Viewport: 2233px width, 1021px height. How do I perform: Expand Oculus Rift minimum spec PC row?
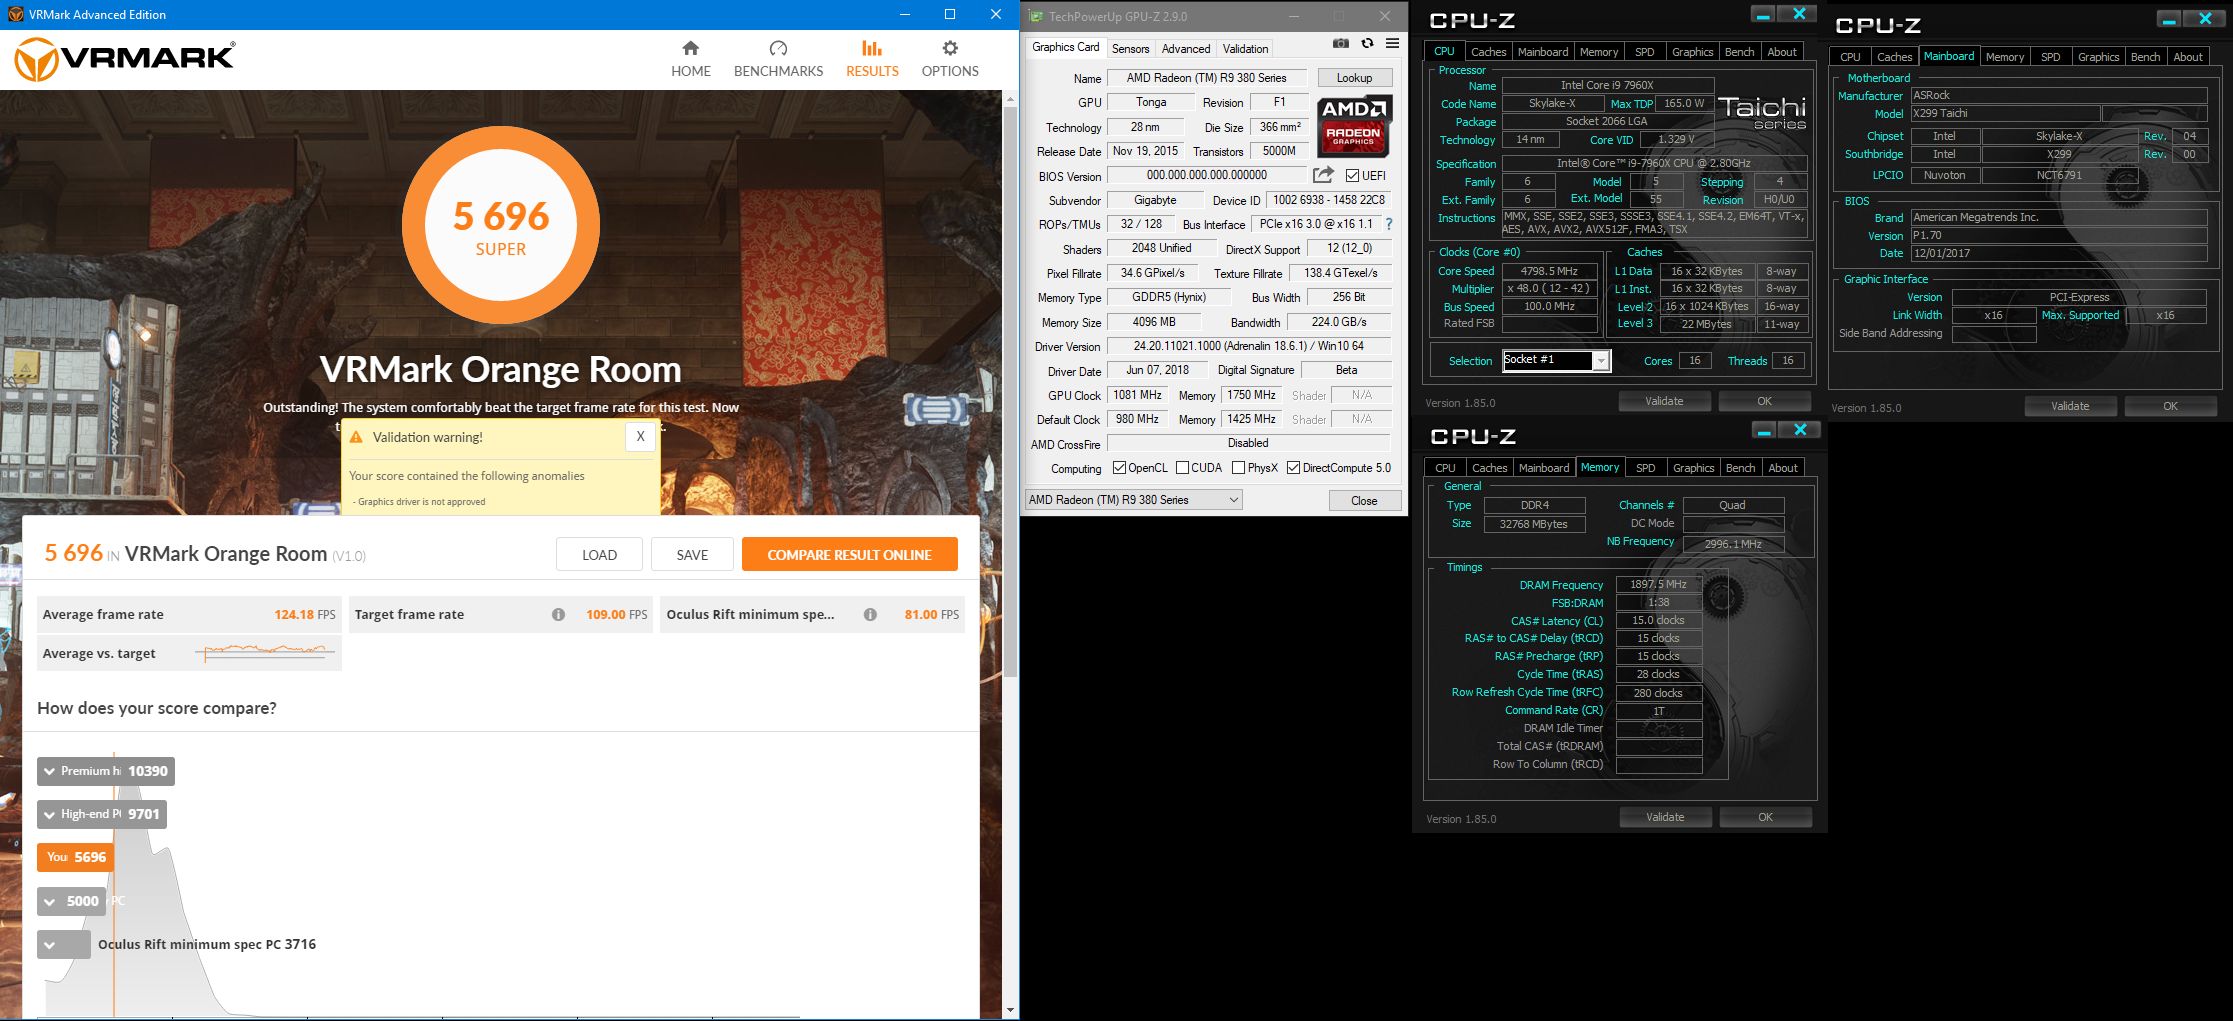[x=64, y=944]
